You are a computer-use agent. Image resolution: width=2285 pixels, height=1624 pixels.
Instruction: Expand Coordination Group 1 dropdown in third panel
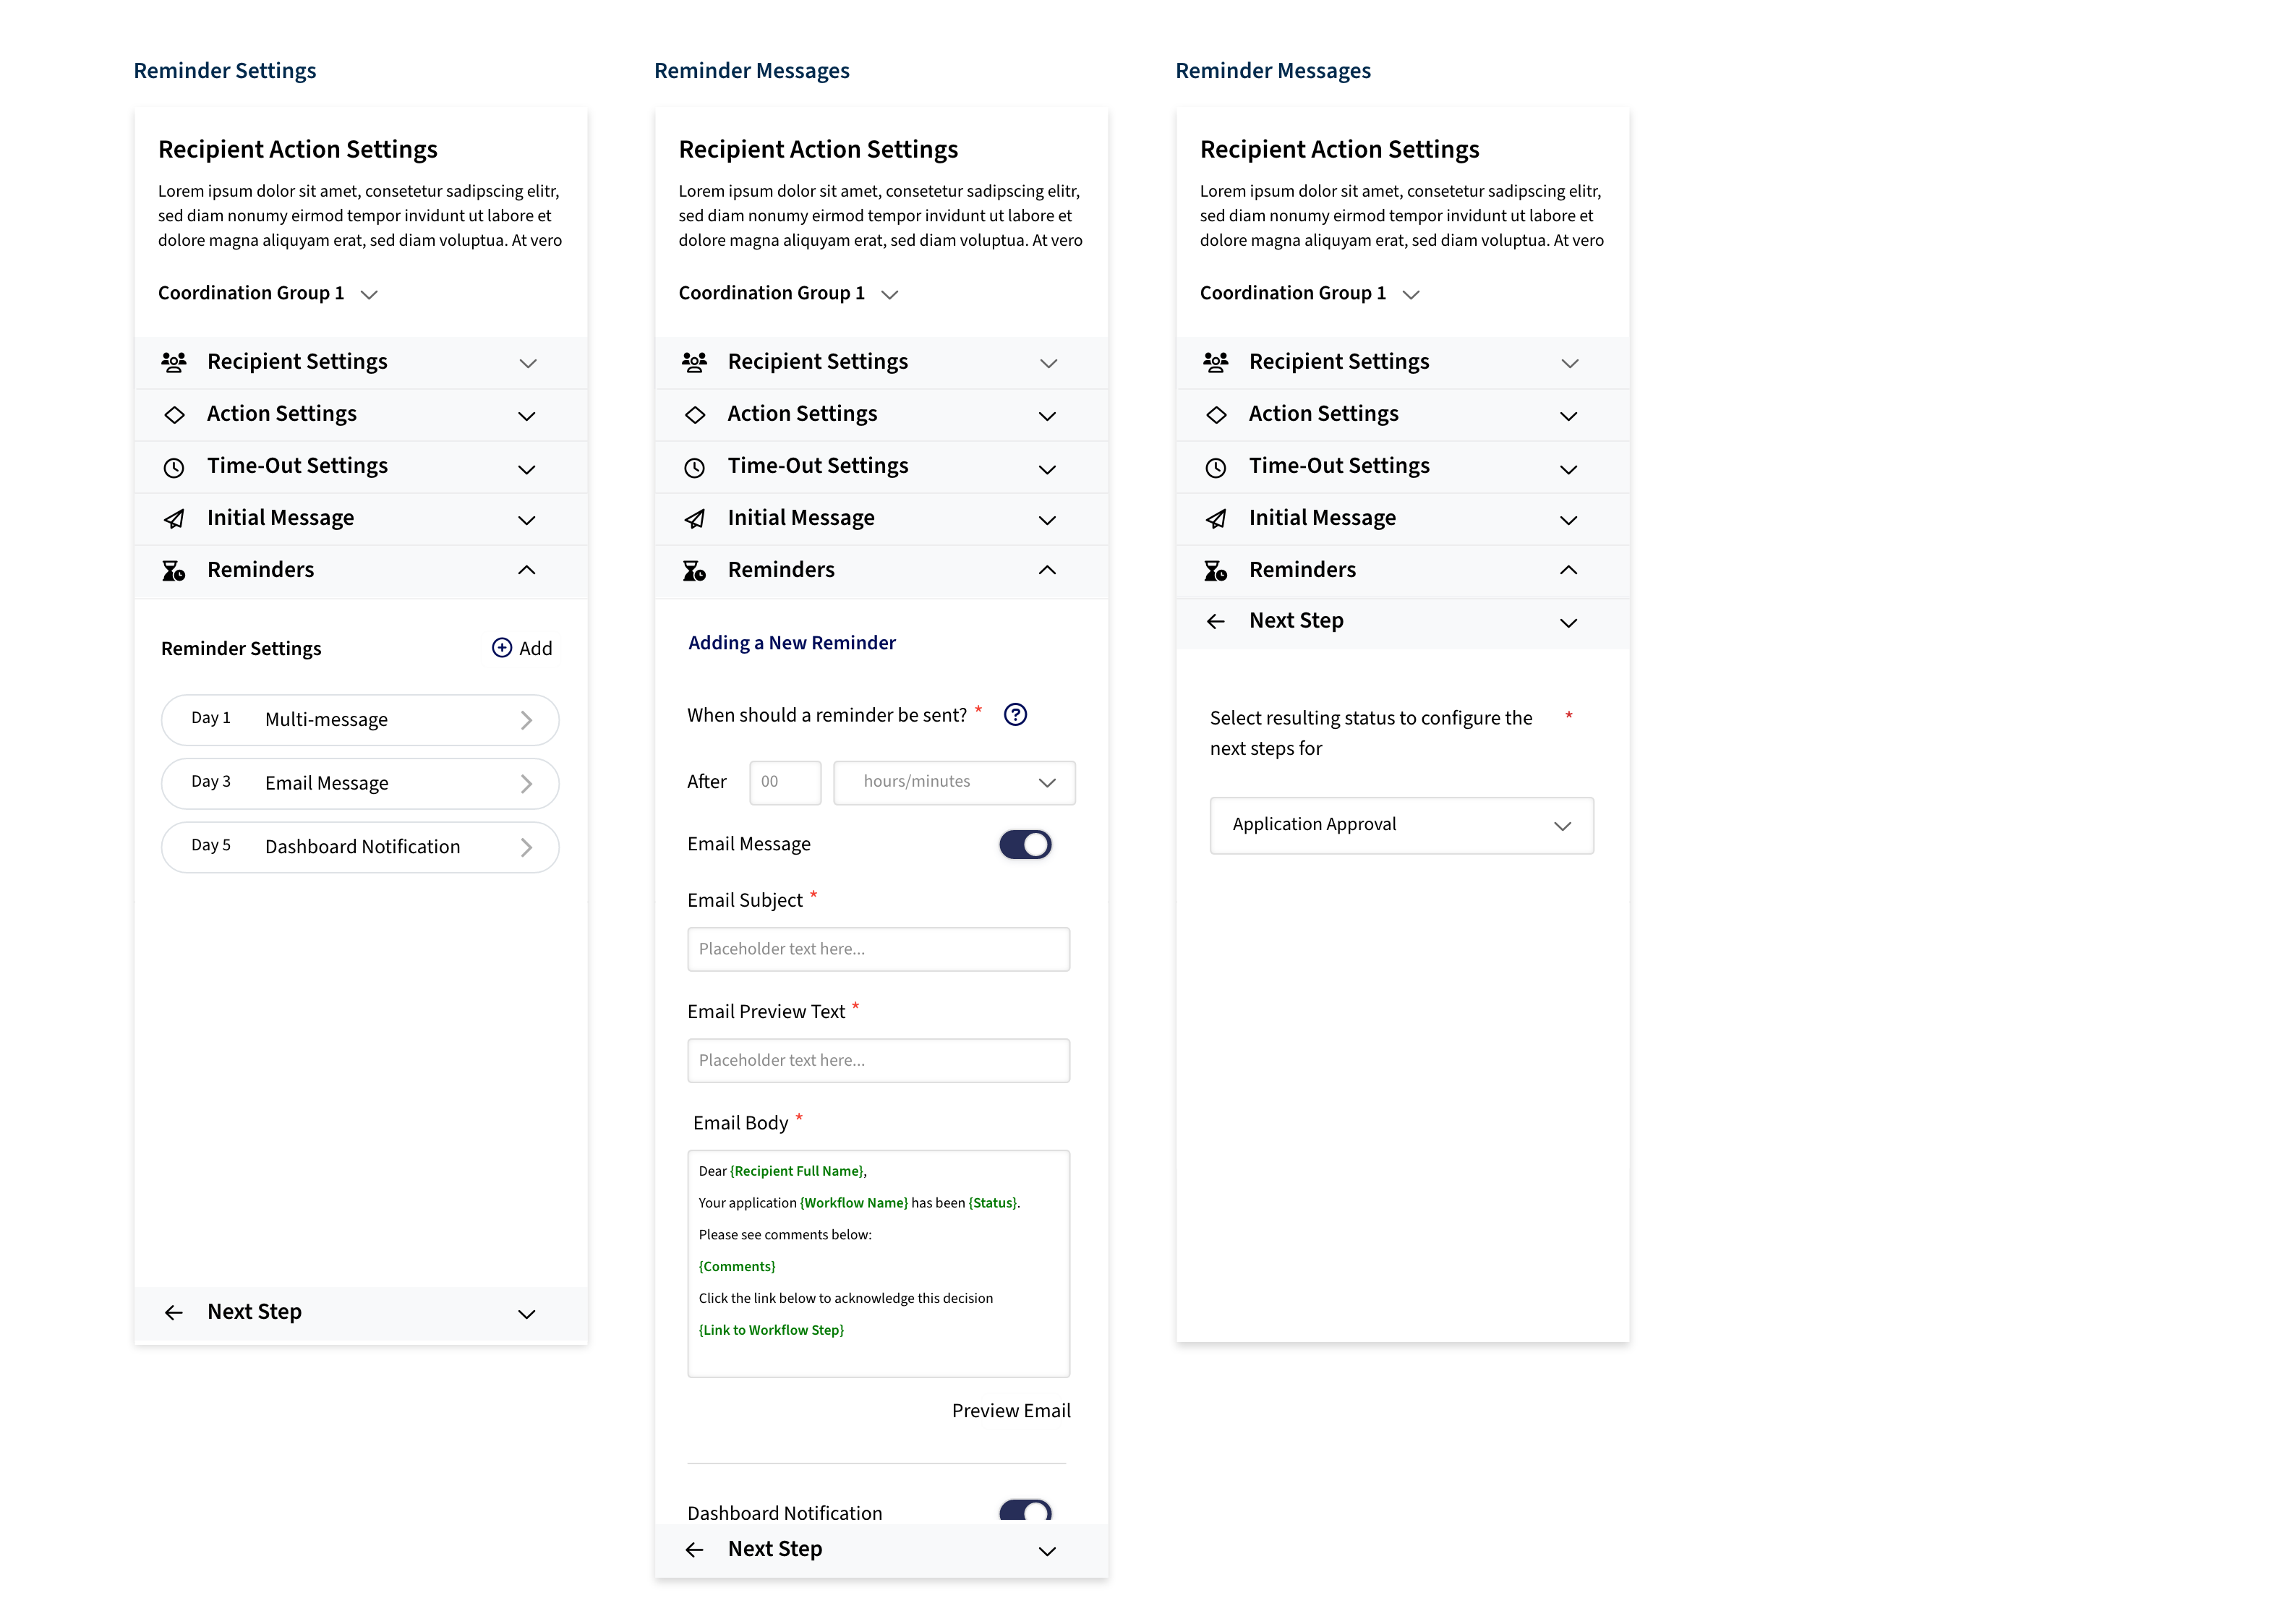(x=1411, y=294)
